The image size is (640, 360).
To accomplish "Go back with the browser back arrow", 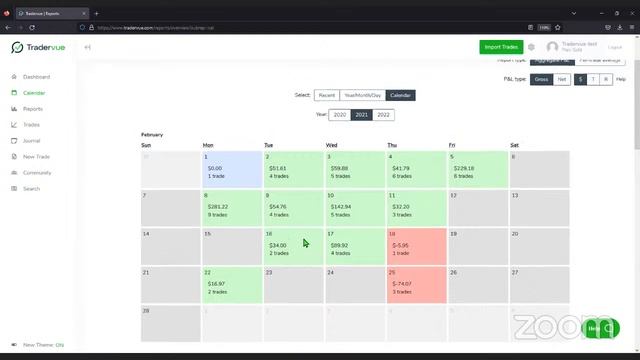I will pos(8,27).
